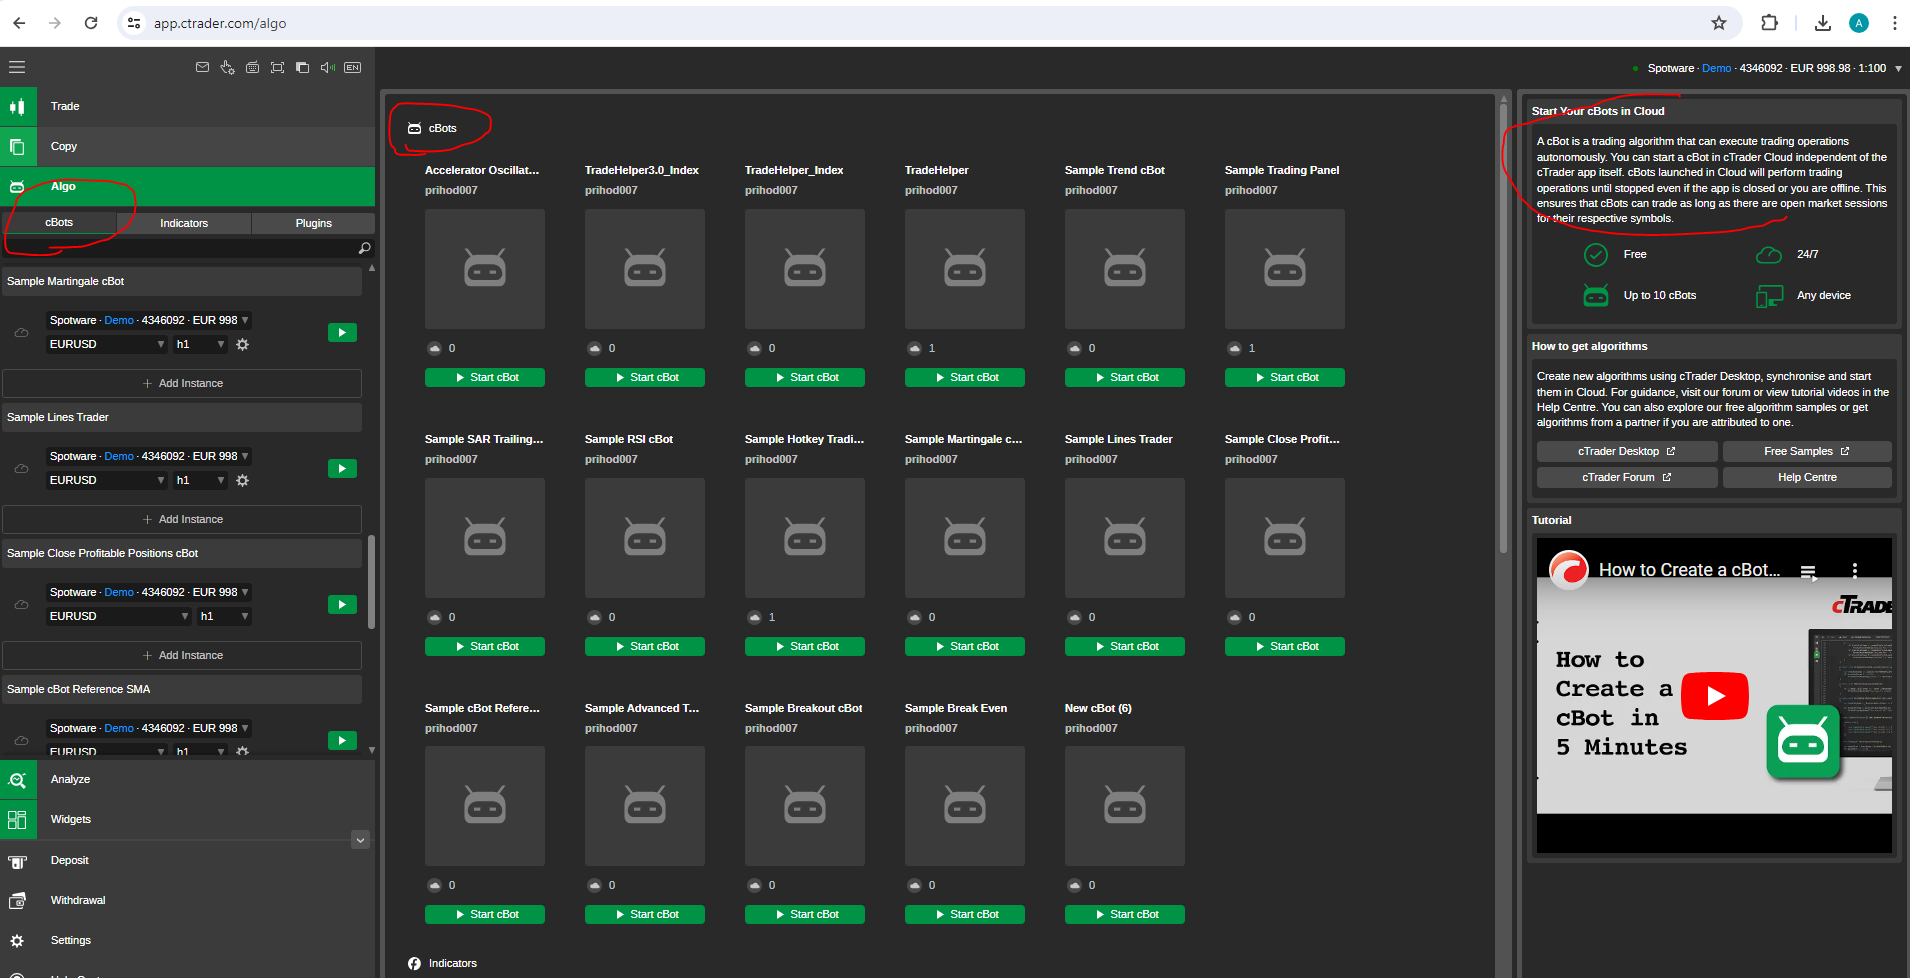The height and width of the screenshot is (978, 1910).
Task: Click the Withdrawal wallet icon
Action: 18,900
